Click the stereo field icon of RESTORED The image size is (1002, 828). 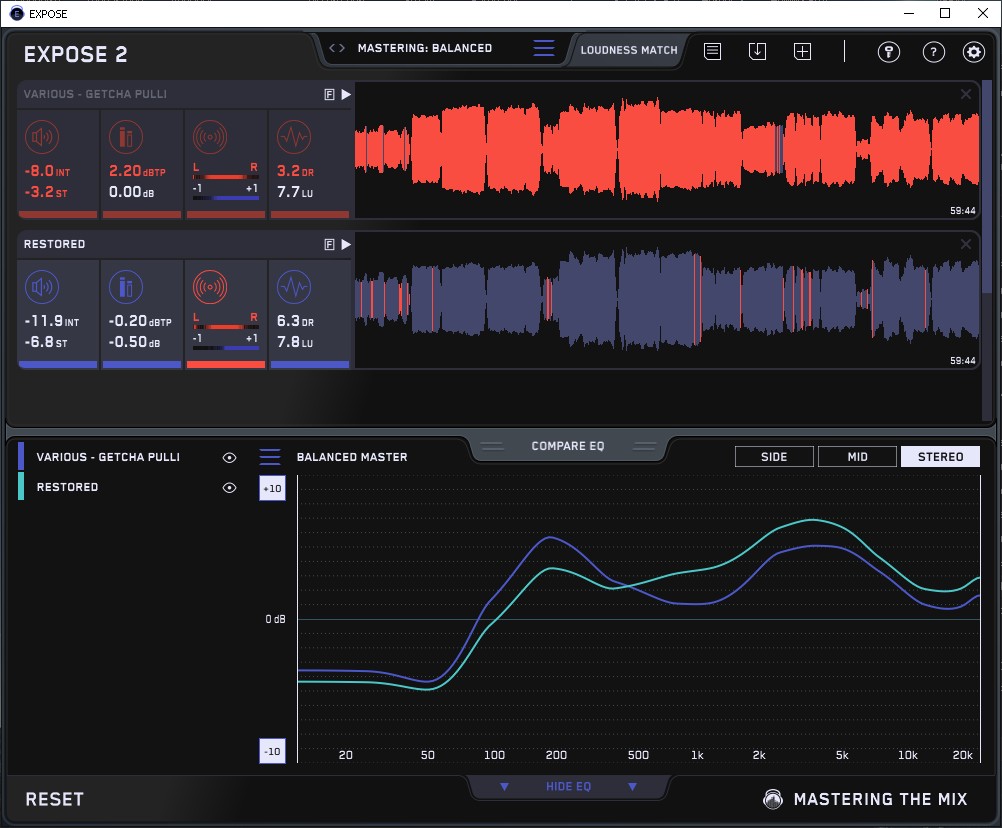[209, 288]
